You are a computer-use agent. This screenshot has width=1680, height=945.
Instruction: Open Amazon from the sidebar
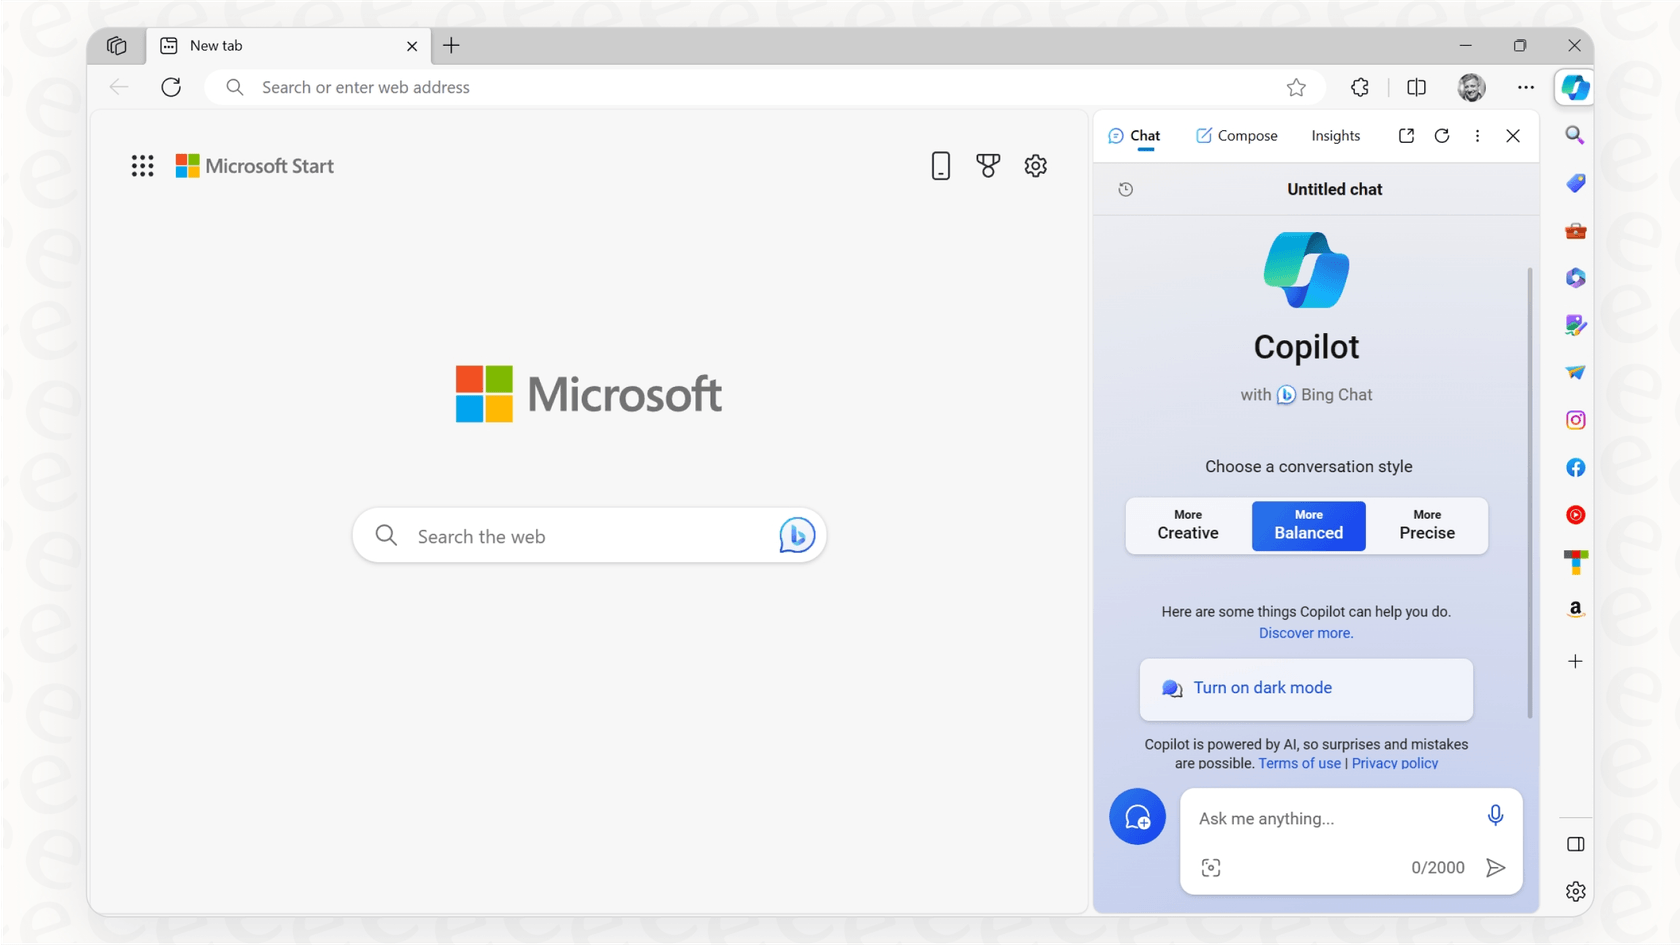coord(1575,608)
